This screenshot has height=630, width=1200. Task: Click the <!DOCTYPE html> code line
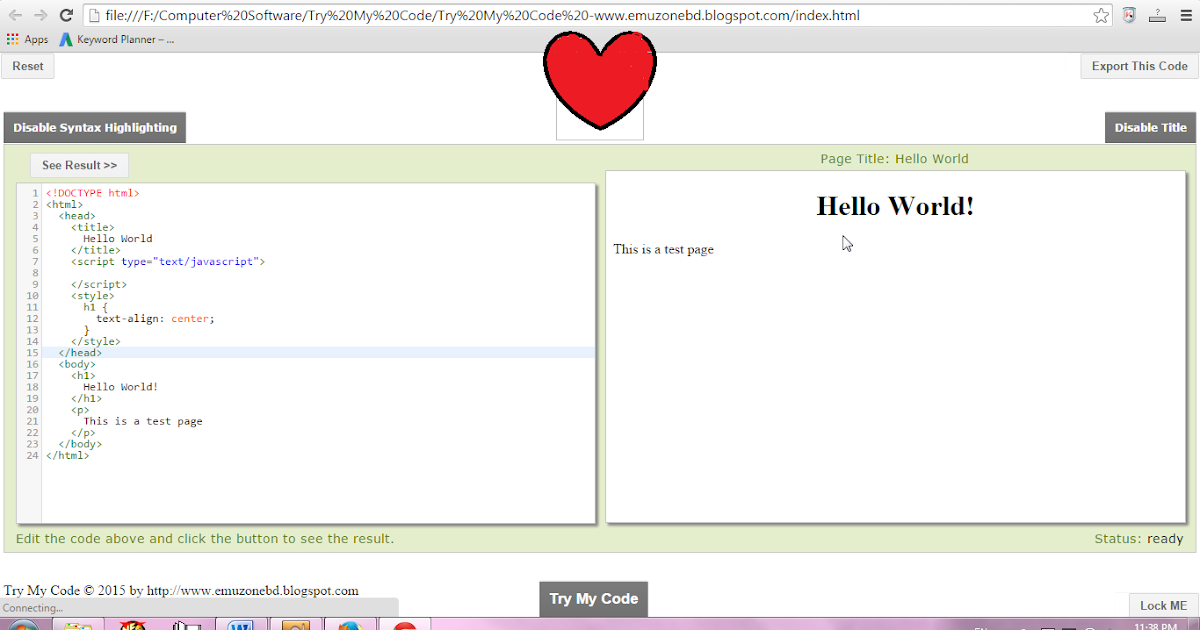coord(93,193)
